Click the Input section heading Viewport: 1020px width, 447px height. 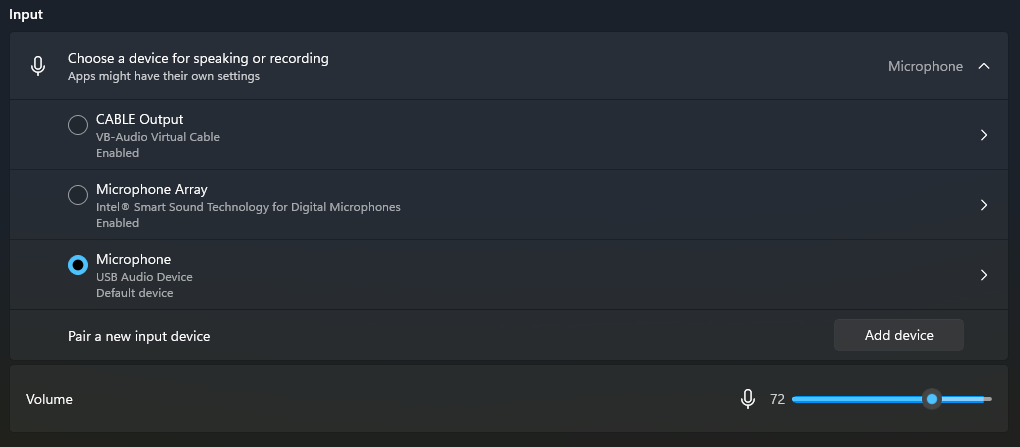(26, 15)
